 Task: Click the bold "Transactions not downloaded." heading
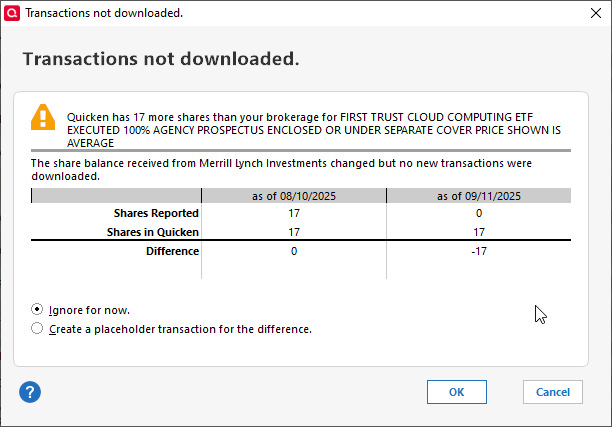(x=161, y=58)
